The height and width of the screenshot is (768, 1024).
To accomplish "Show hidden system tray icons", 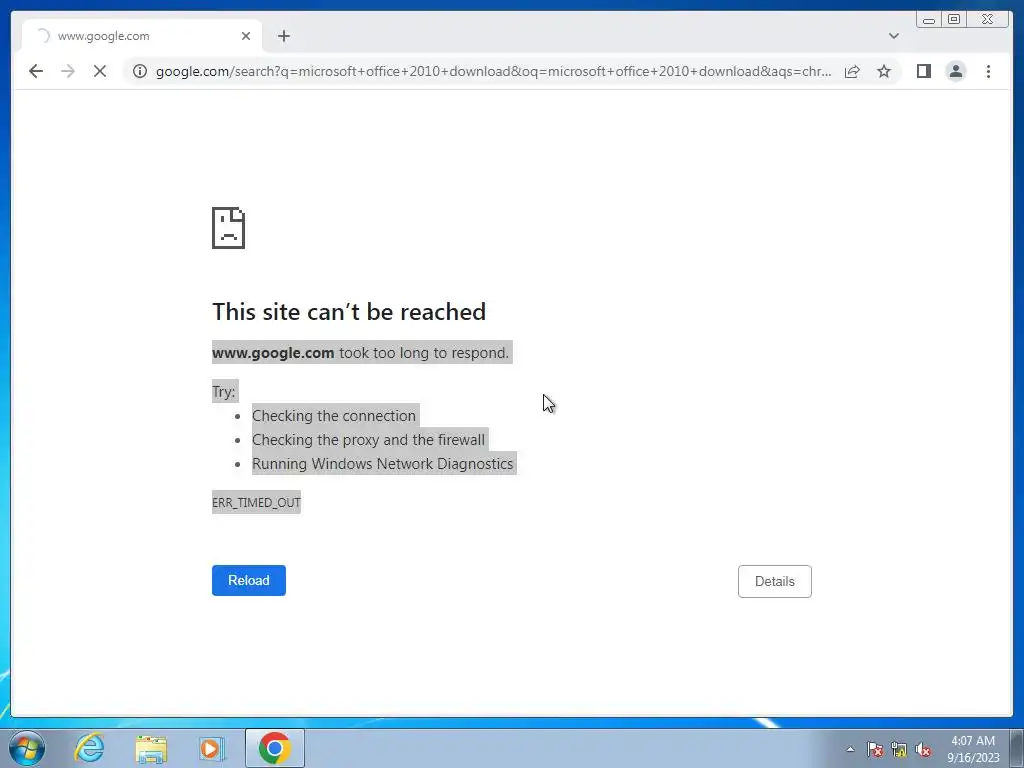I will 850,749.
